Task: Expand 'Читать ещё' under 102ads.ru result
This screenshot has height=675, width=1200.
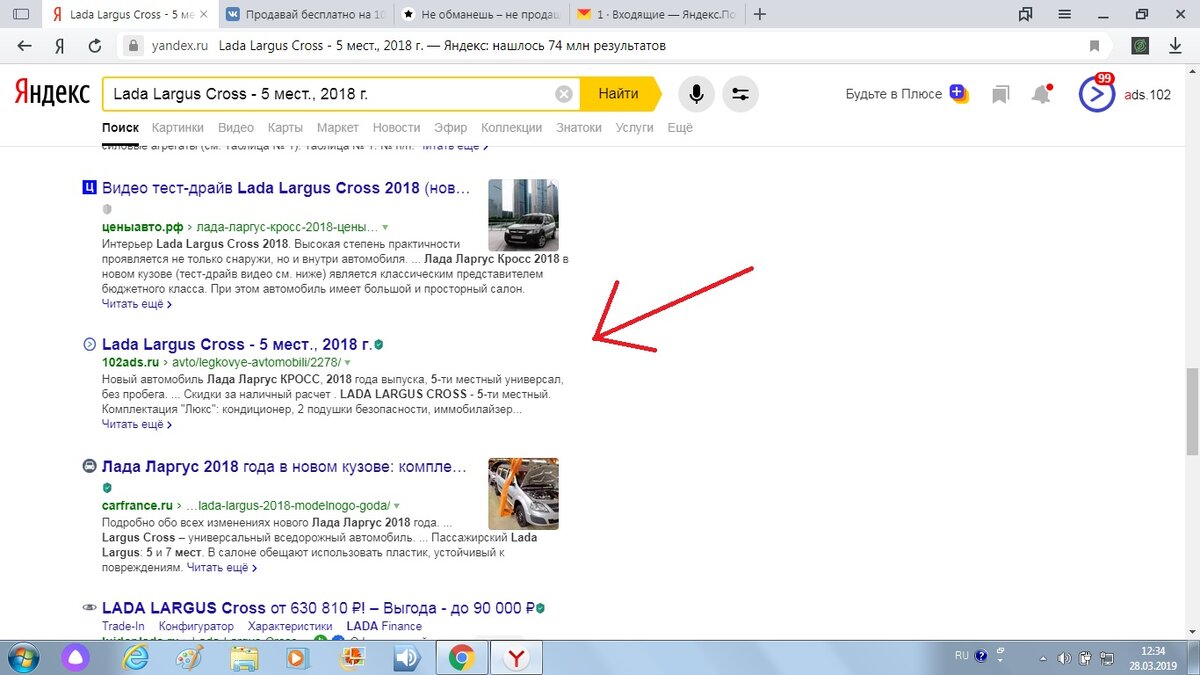Action: click(x=137, y=424)
